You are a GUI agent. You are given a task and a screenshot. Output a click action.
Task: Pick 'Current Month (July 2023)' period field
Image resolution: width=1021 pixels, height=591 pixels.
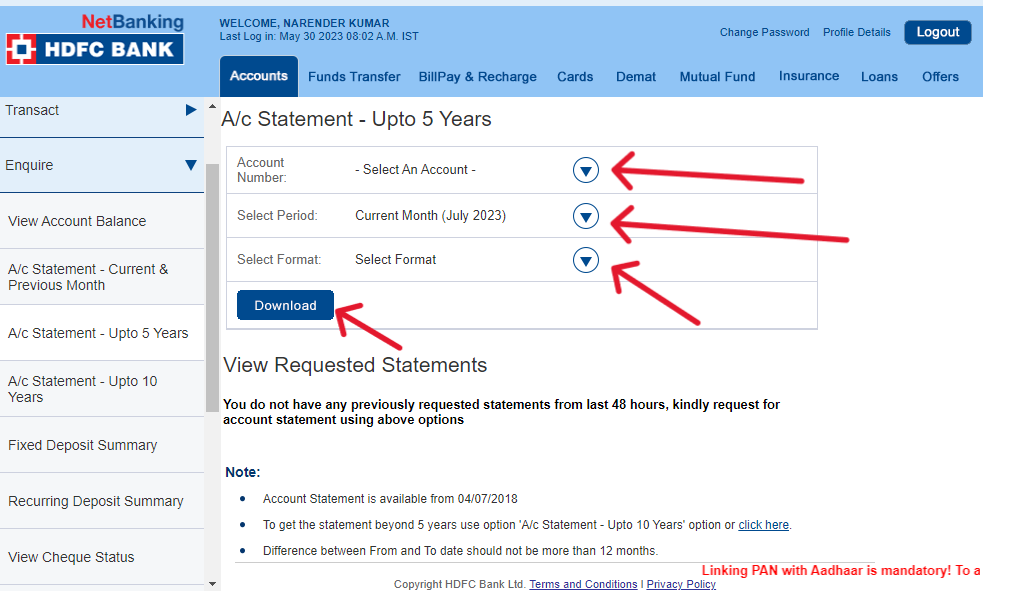coord(430,215)
